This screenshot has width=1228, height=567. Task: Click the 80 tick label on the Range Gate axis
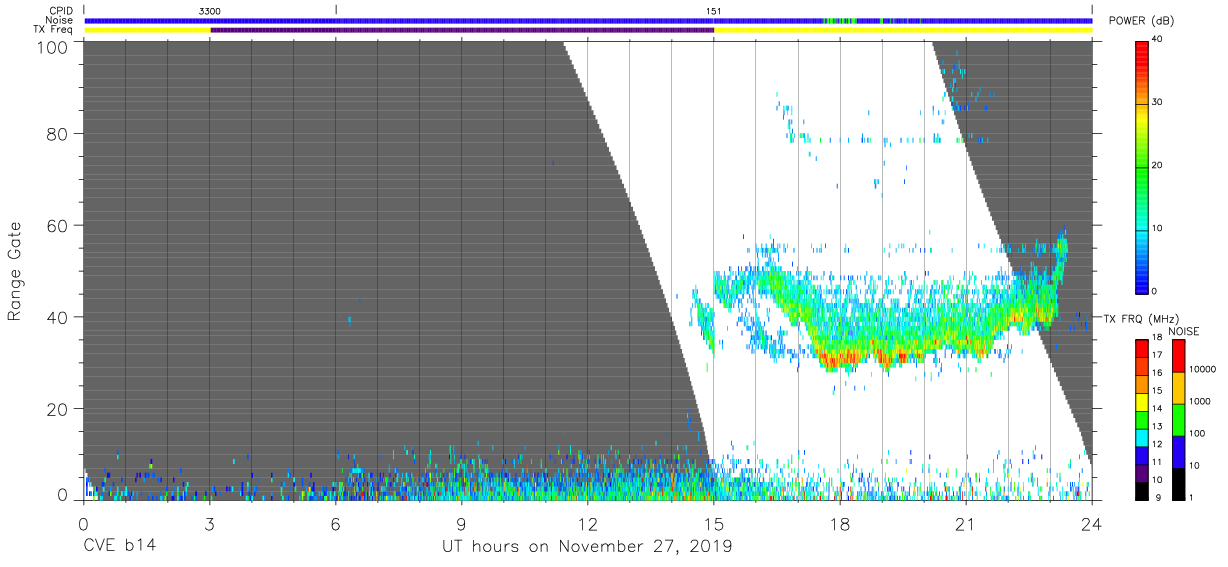click(x=59, y=133)
